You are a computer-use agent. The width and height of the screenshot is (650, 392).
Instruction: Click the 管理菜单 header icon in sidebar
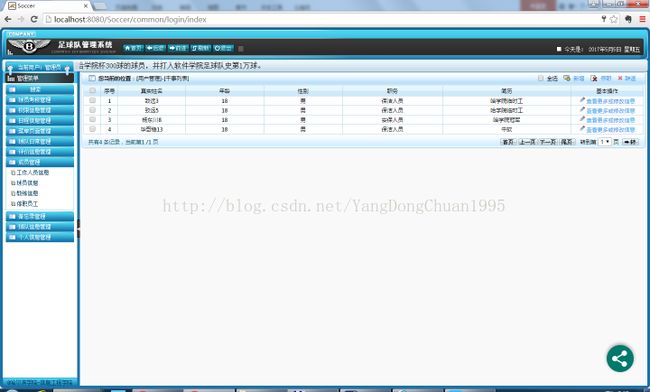point(11,78)
